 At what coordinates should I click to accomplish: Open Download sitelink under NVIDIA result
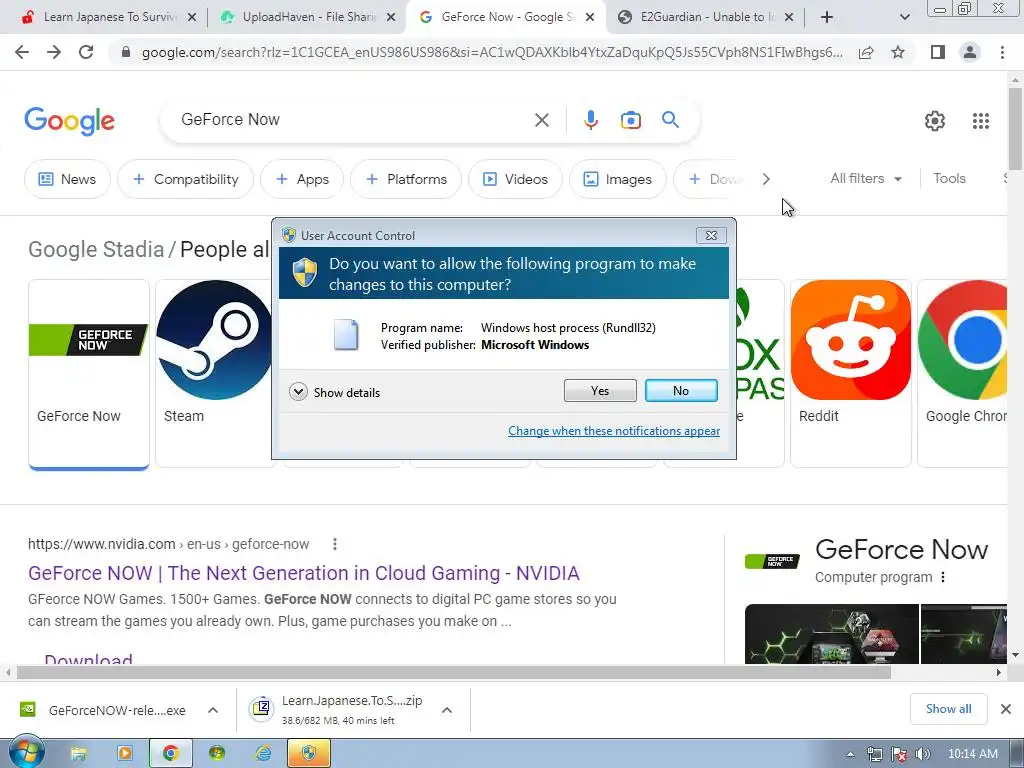(x=88, y=658)
